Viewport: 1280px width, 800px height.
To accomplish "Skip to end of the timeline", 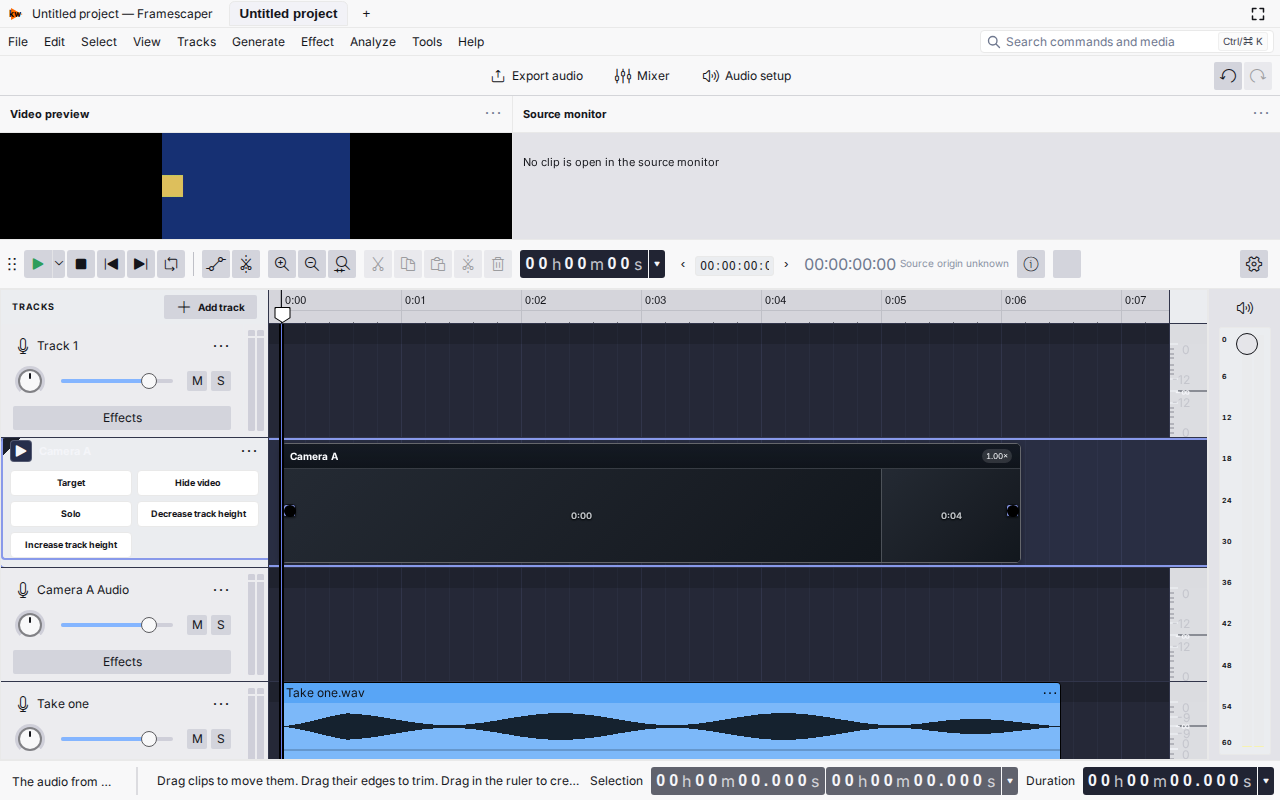I will (141, 264).
